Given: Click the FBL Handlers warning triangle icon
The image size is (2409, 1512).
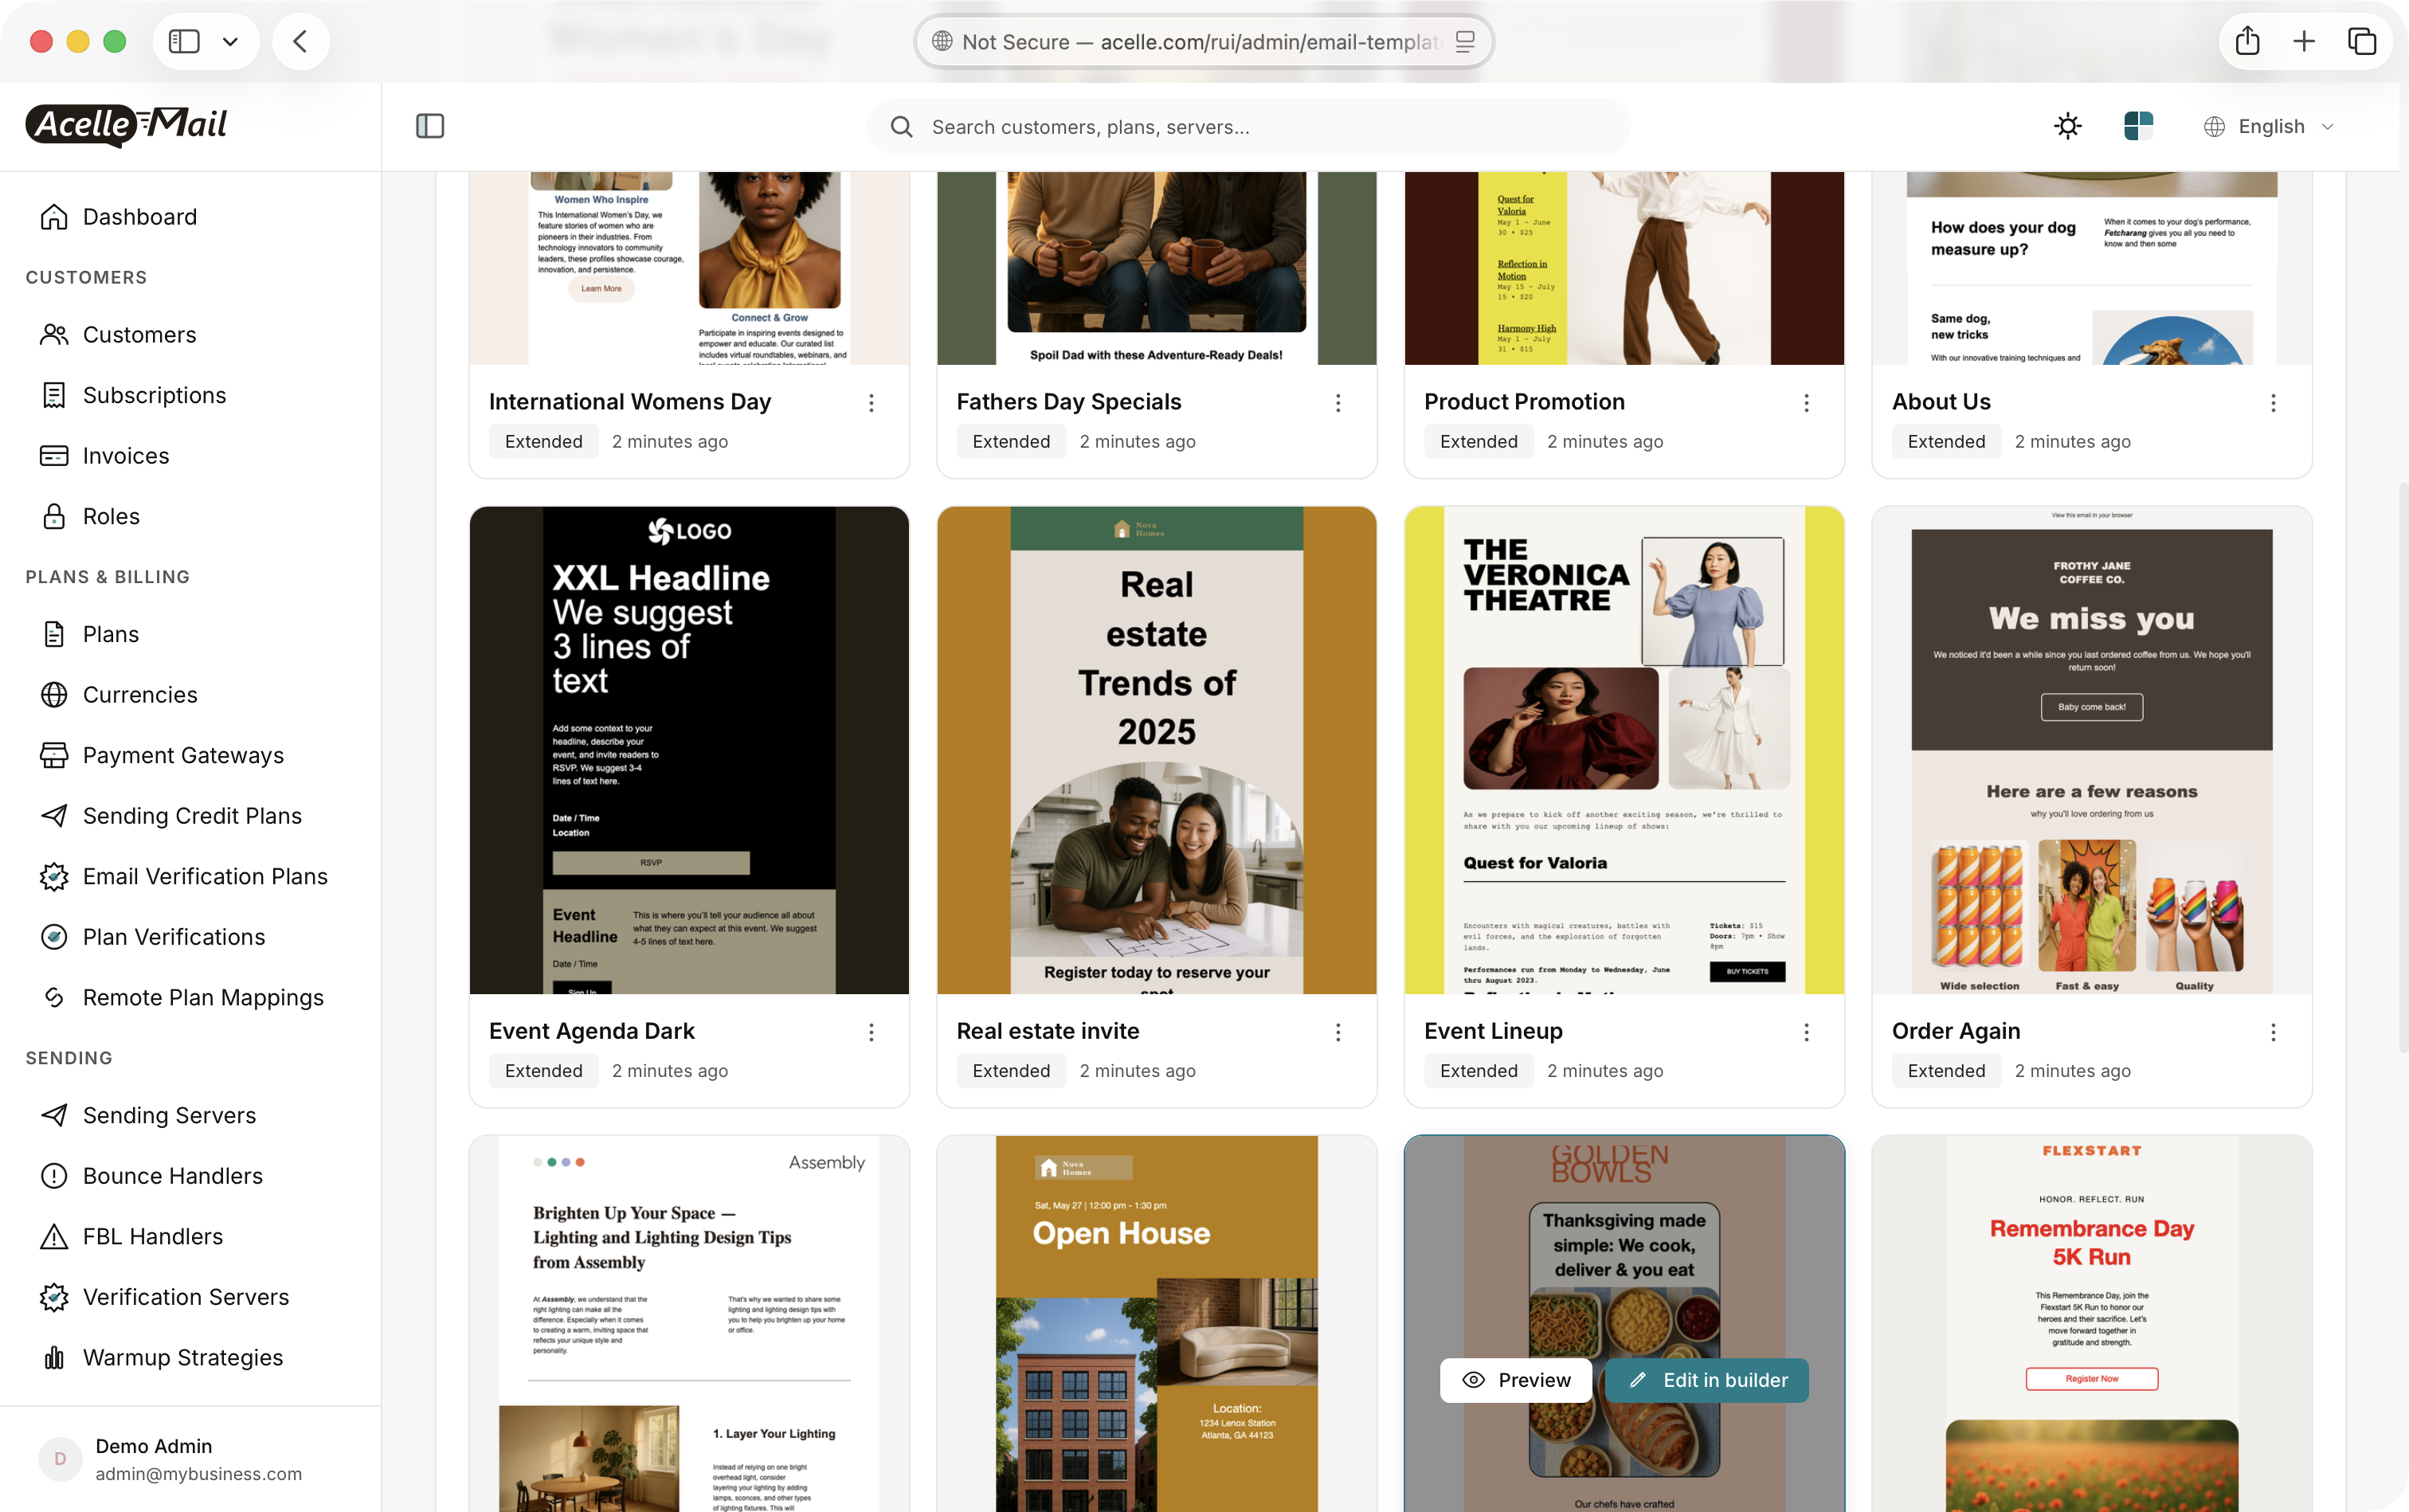Looking at the screenshot, I should (54, 1236).
